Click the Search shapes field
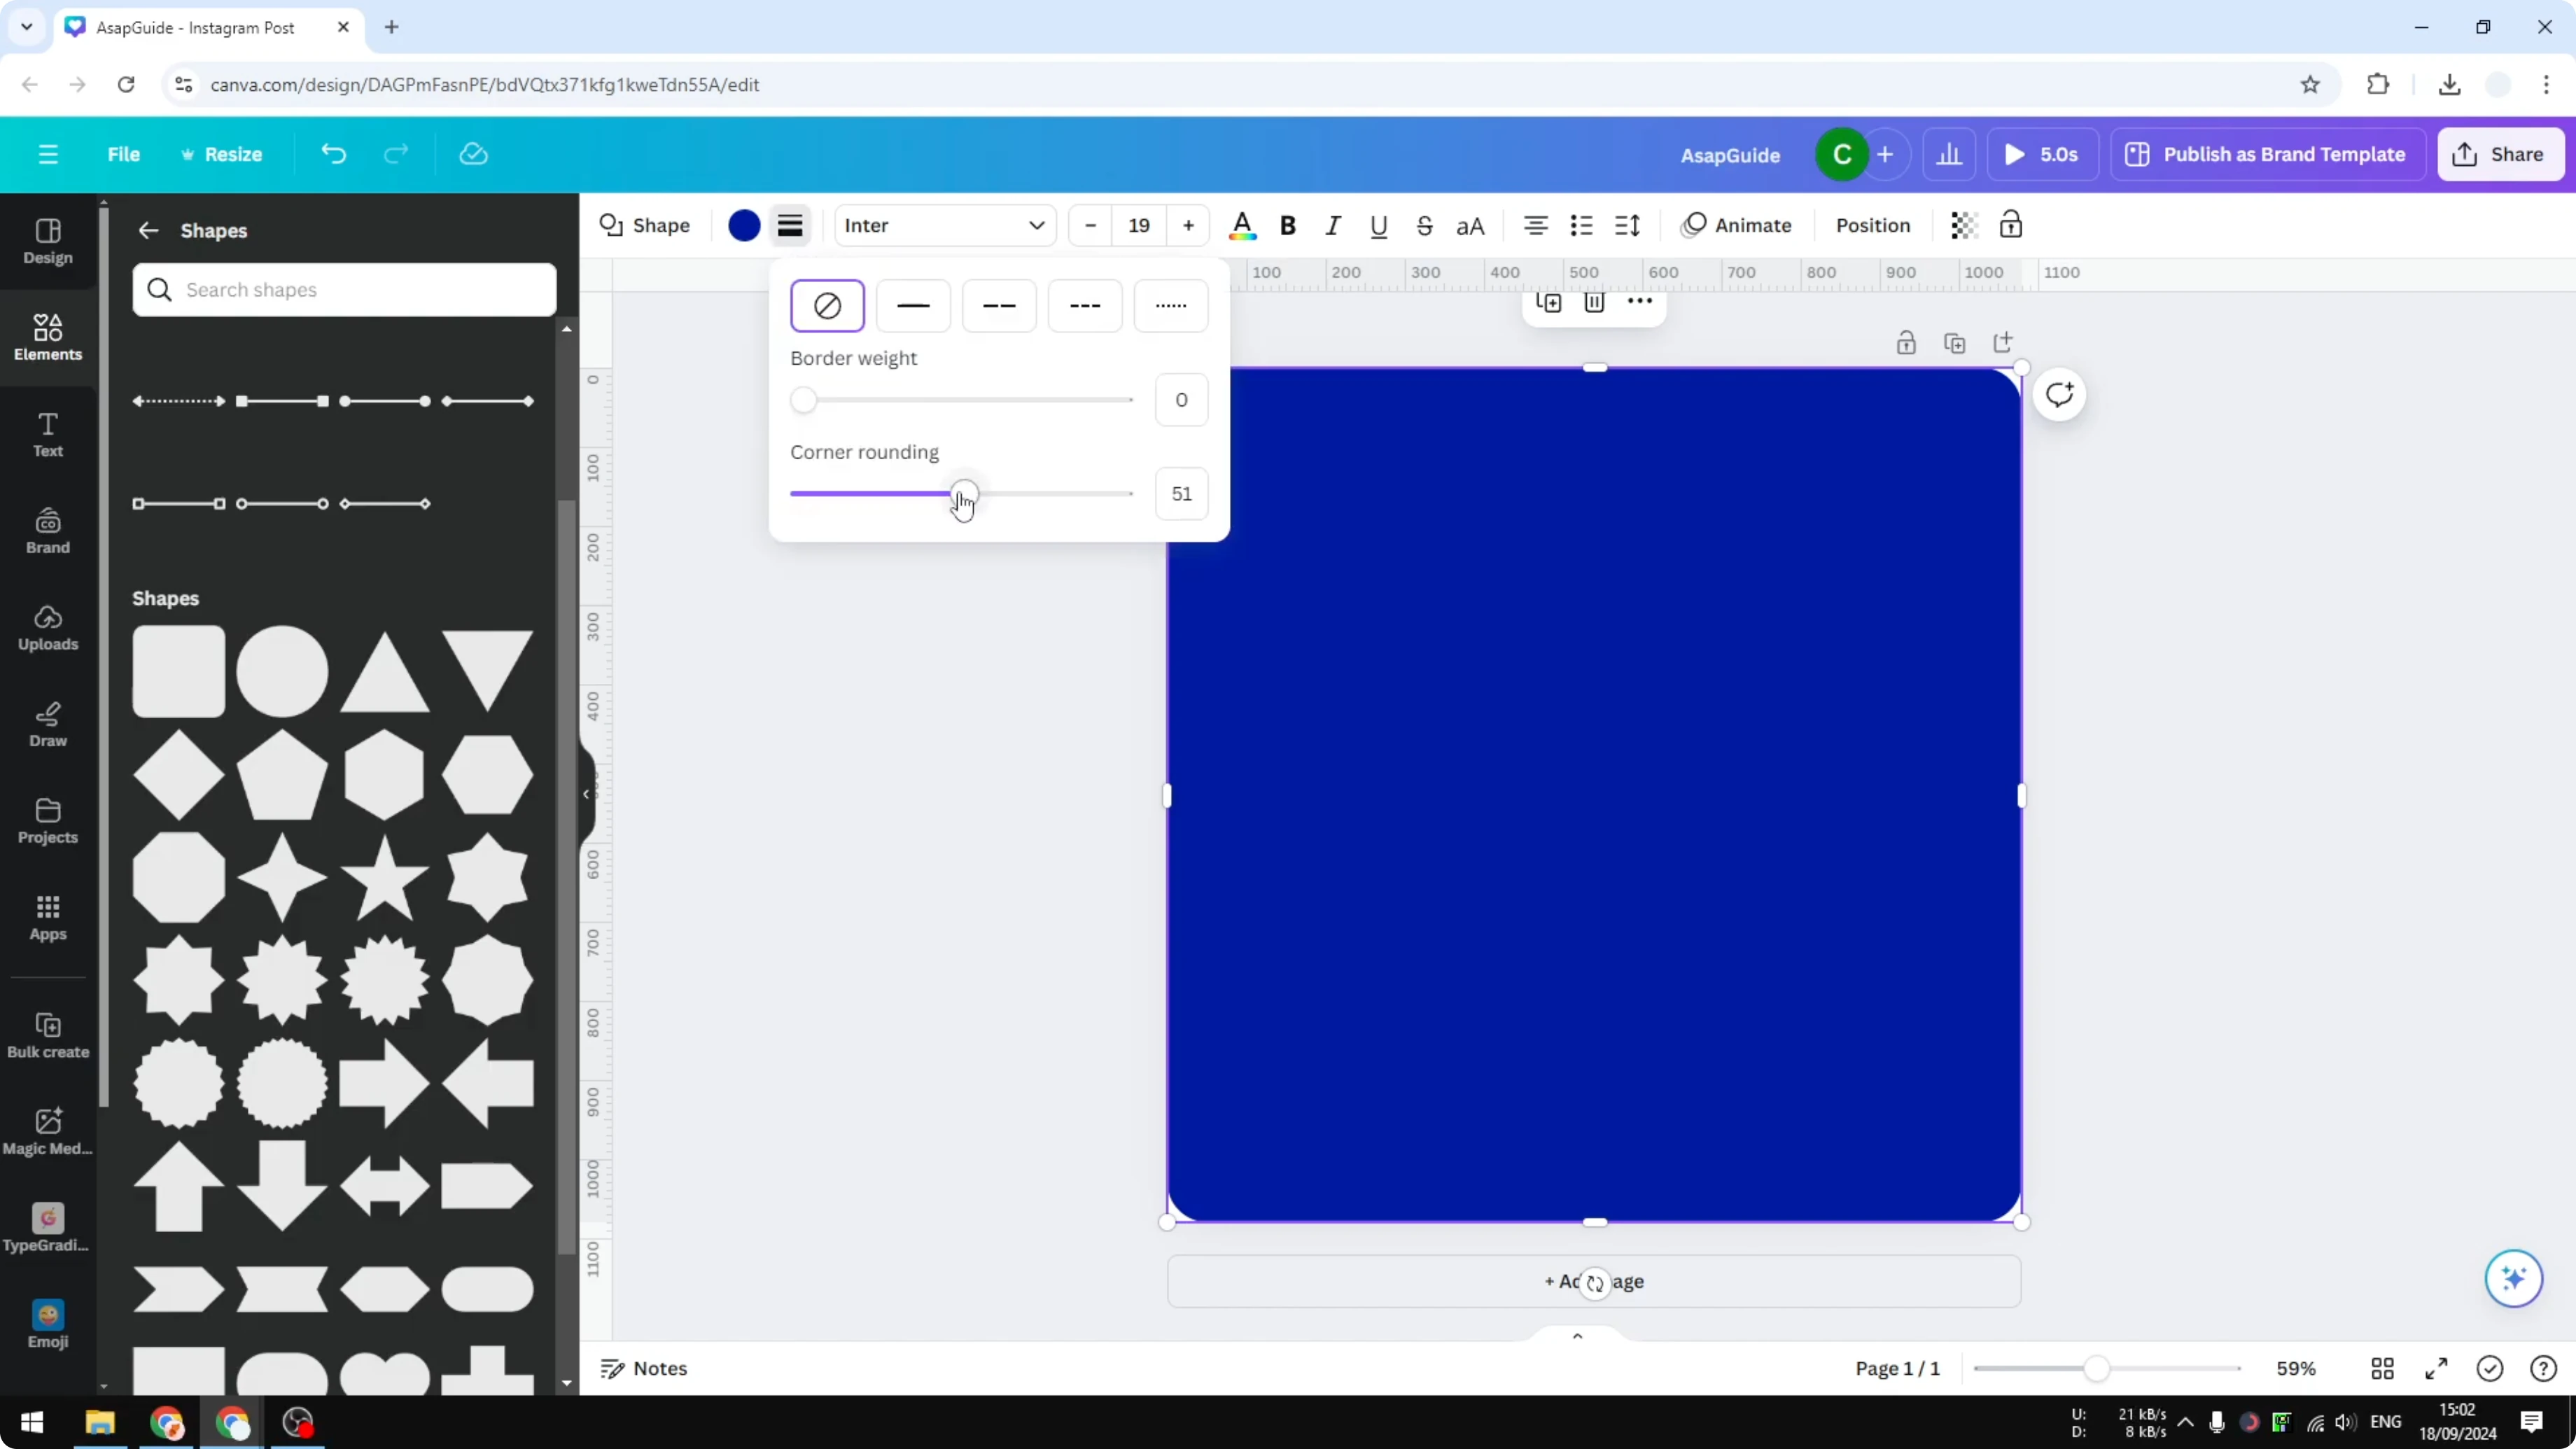Viewport: 2576px width, 1449px height. (344, 290)
